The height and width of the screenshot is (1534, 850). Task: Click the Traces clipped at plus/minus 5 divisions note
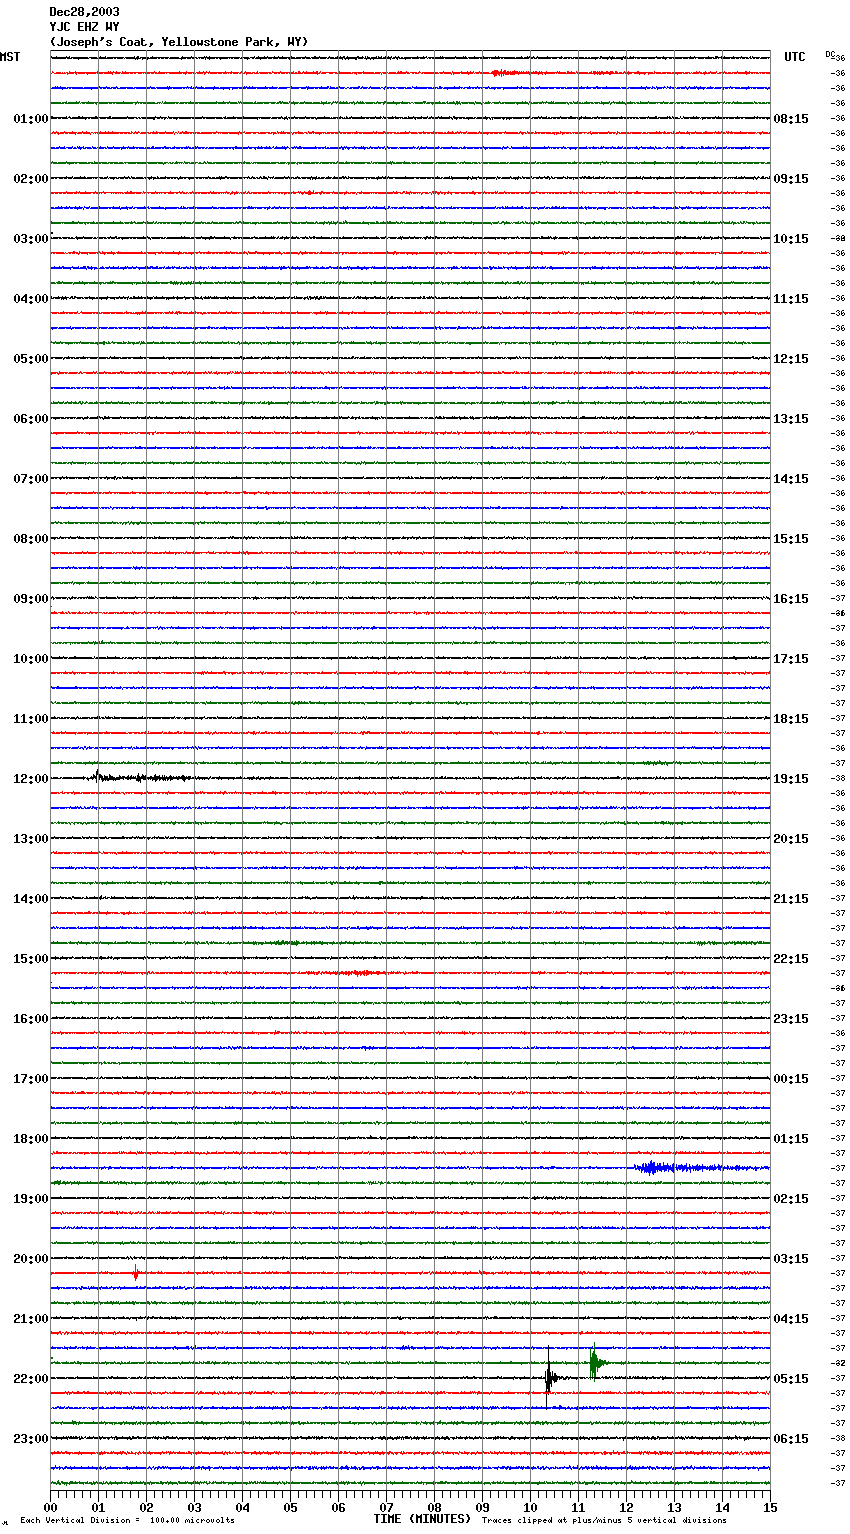pos(604,1521)
